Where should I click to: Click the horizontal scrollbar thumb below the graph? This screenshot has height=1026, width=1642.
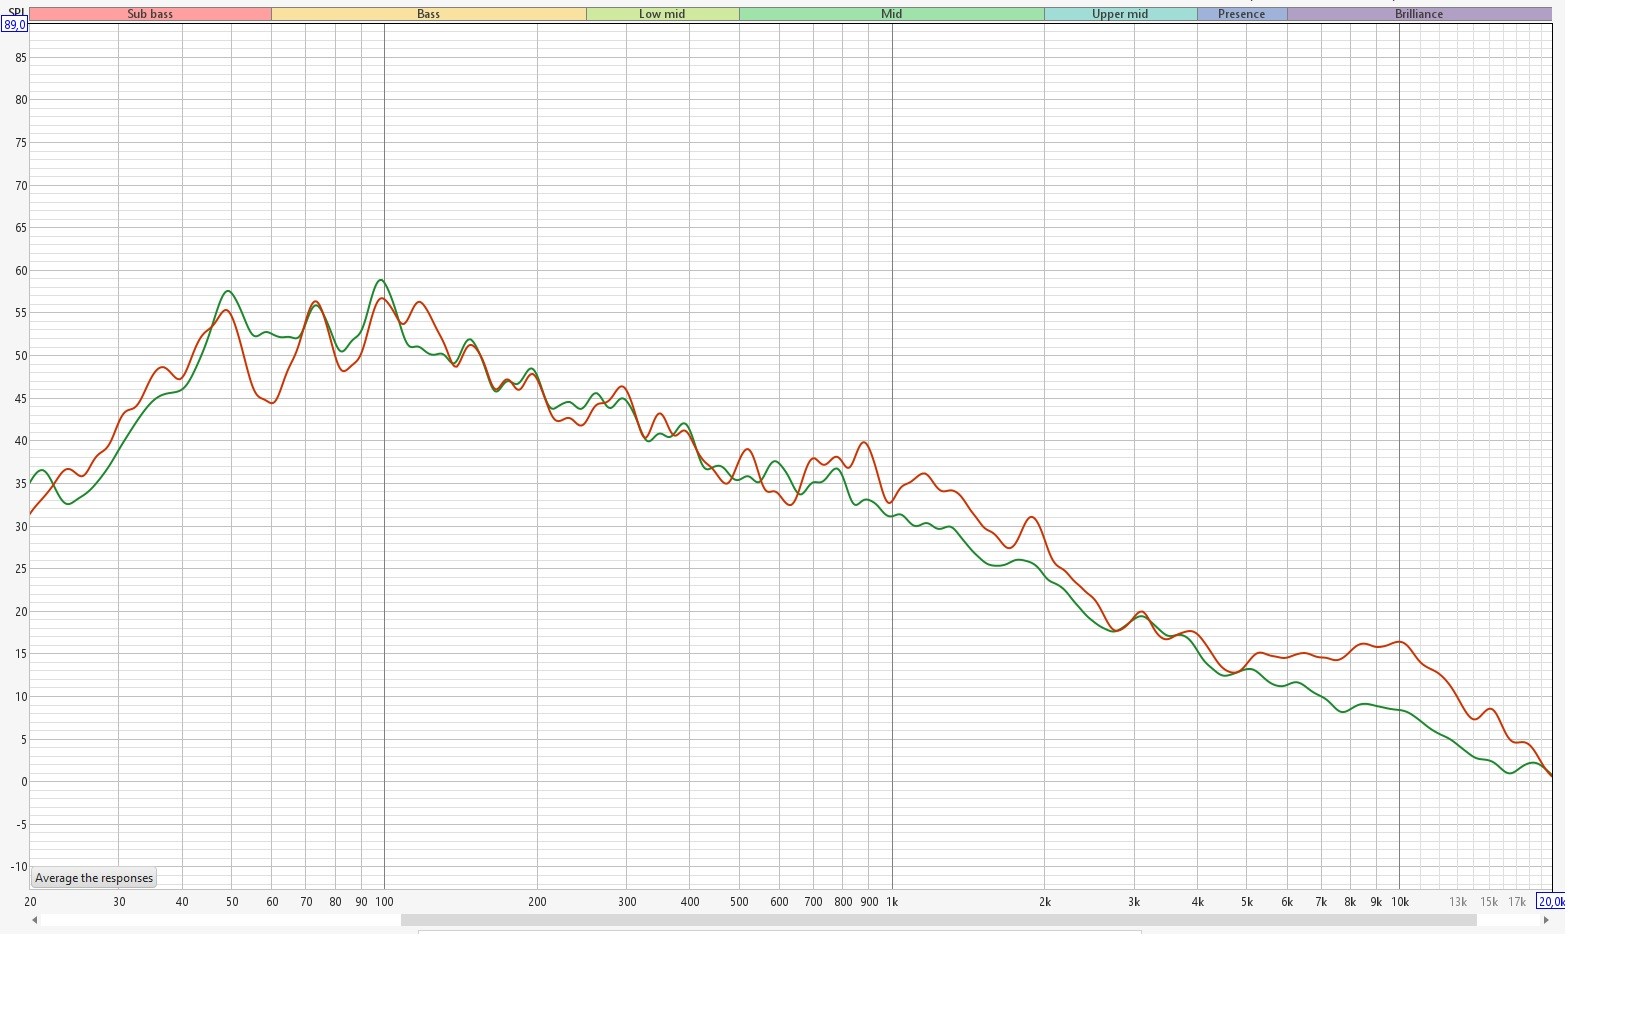938,920
